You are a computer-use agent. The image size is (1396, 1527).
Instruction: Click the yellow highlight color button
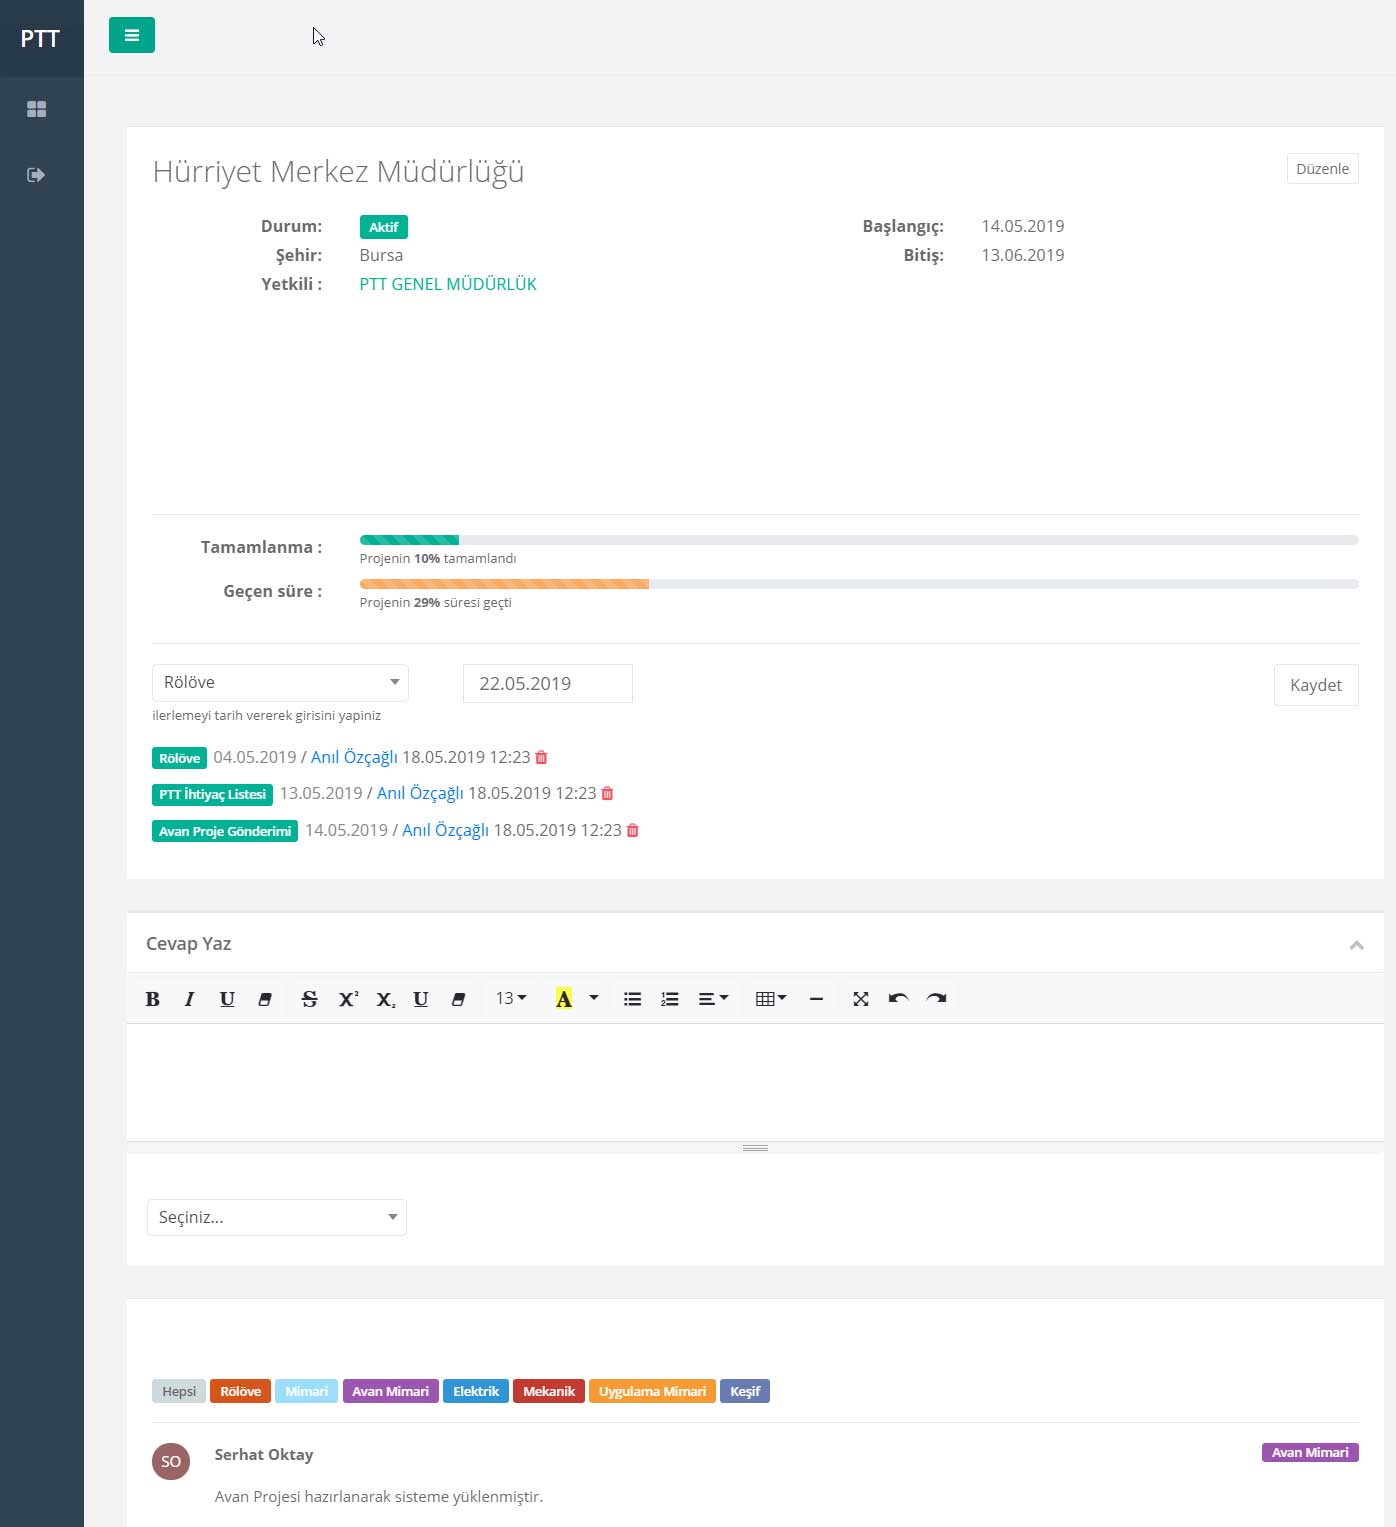tap(564, 999)
